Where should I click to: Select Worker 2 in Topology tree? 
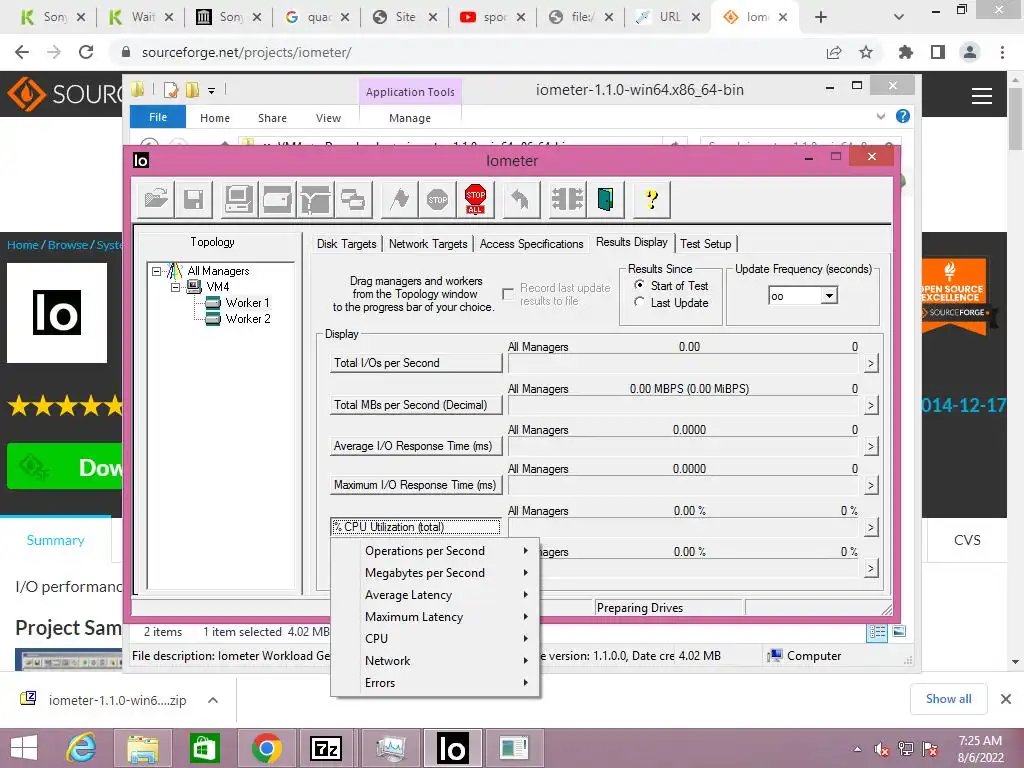[x=248, y=319]
